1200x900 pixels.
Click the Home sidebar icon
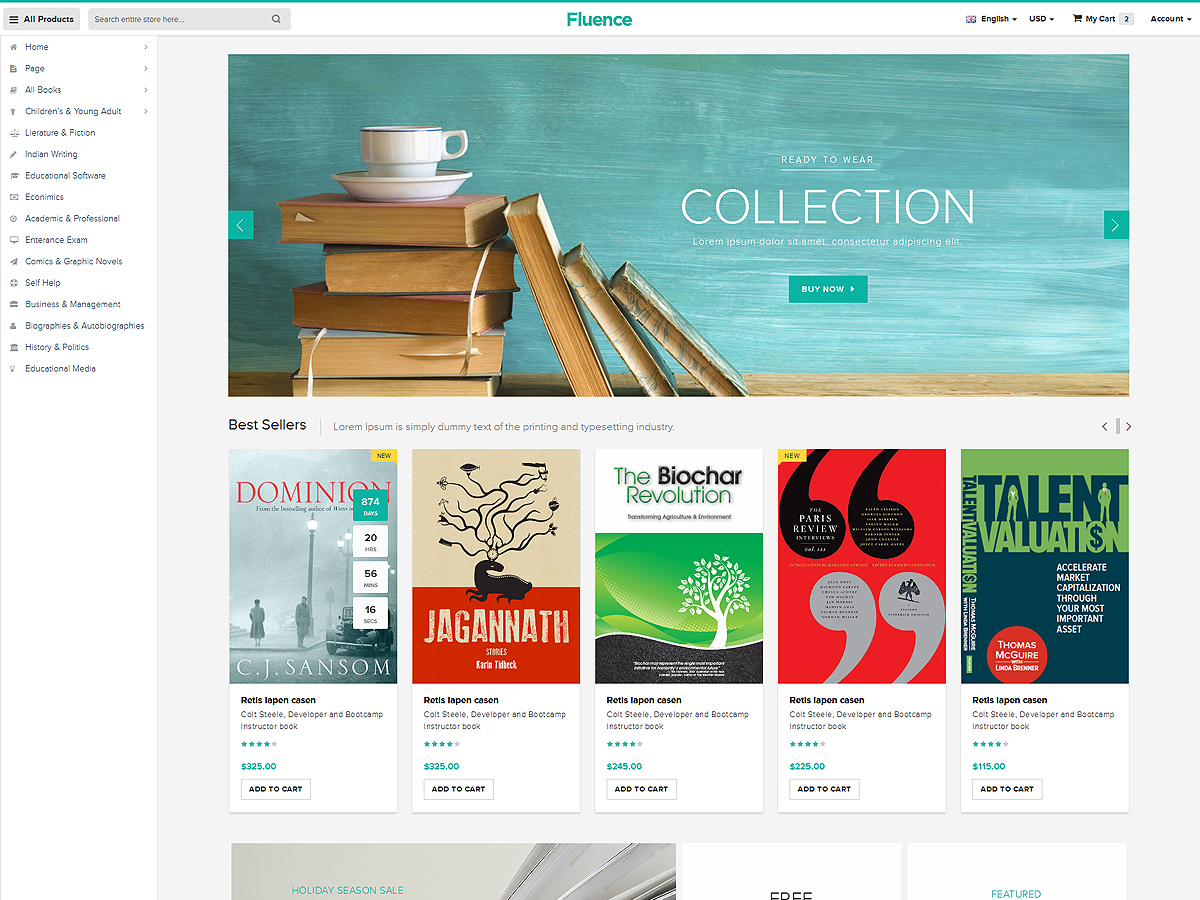tap(14, 47)
